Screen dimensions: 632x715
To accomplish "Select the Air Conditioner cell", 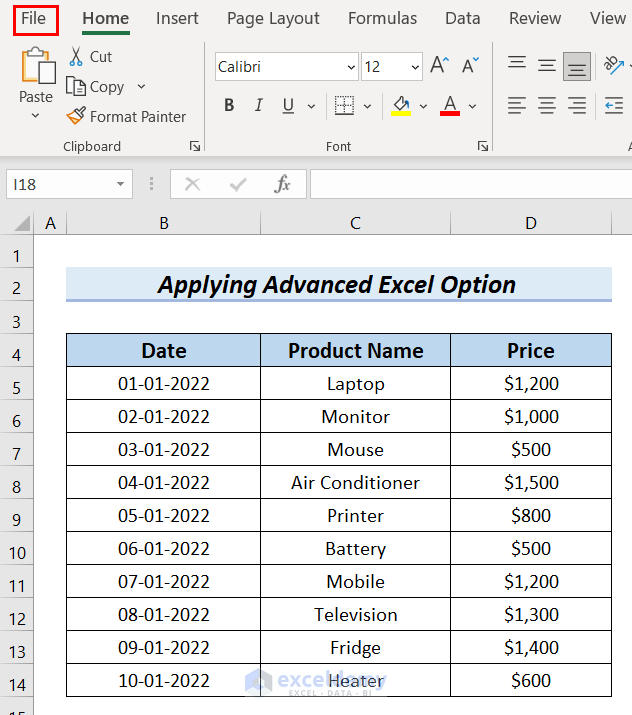I will coord(355,482).
